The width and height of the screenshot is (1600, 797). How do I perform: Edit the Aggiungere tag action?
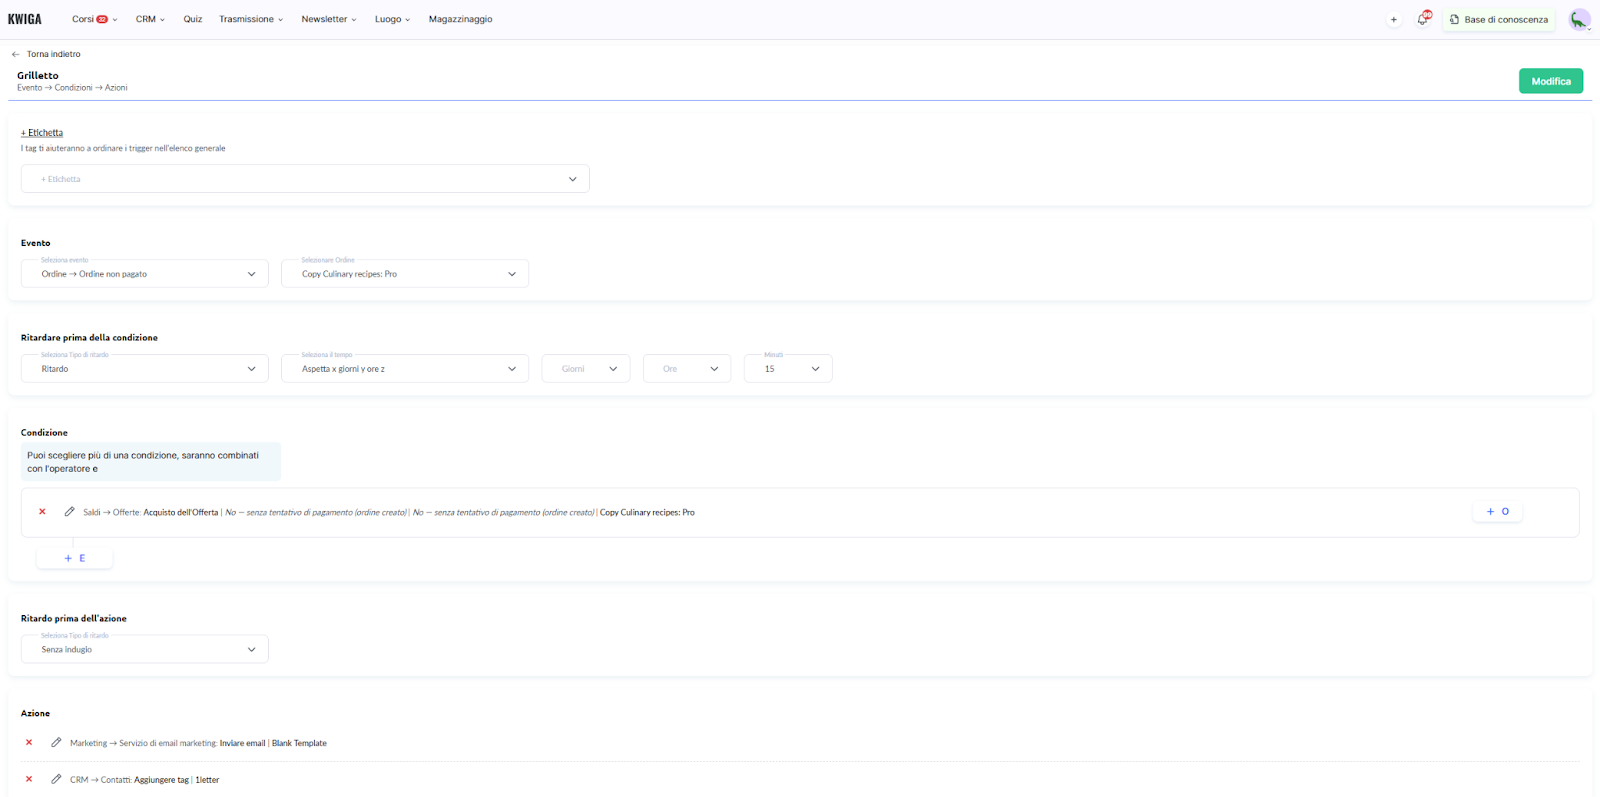[x=56, y=779]
